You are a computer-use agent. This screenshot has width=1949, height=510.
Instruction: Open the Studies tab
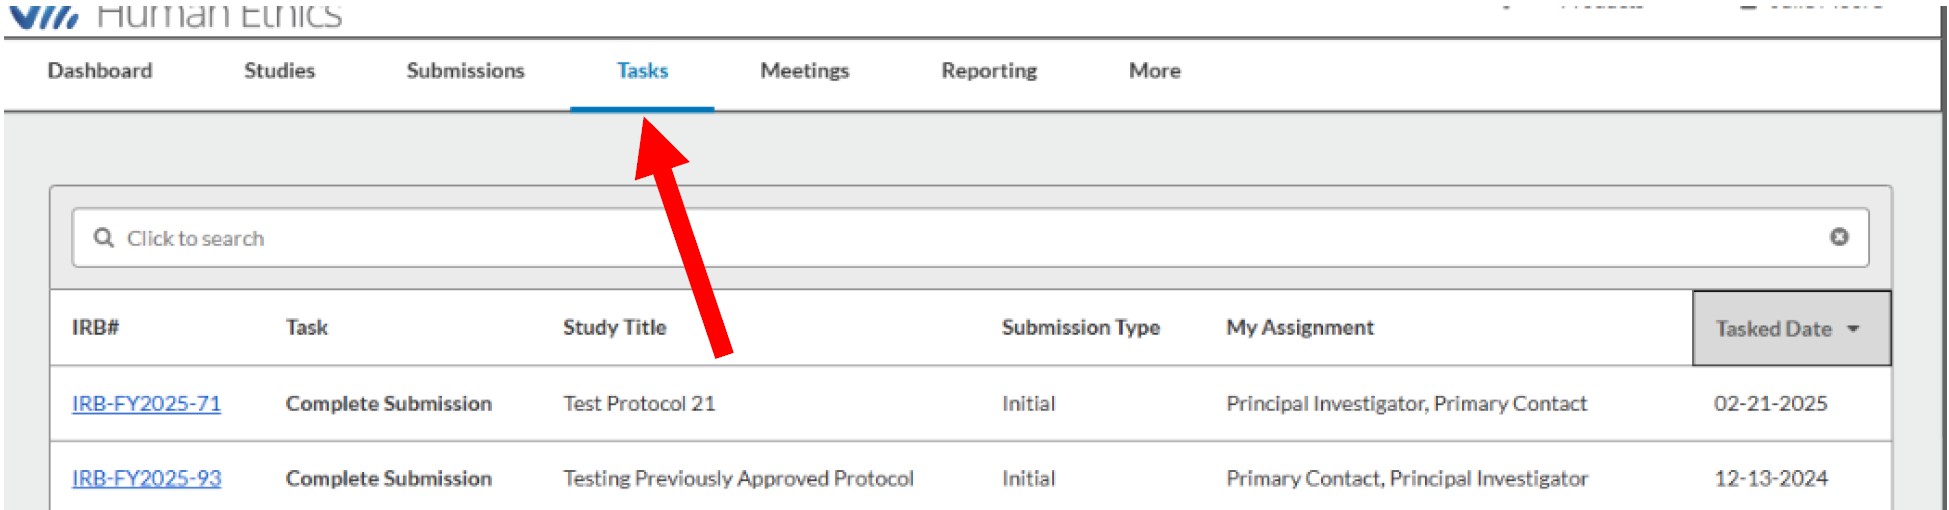pos(279,71)
